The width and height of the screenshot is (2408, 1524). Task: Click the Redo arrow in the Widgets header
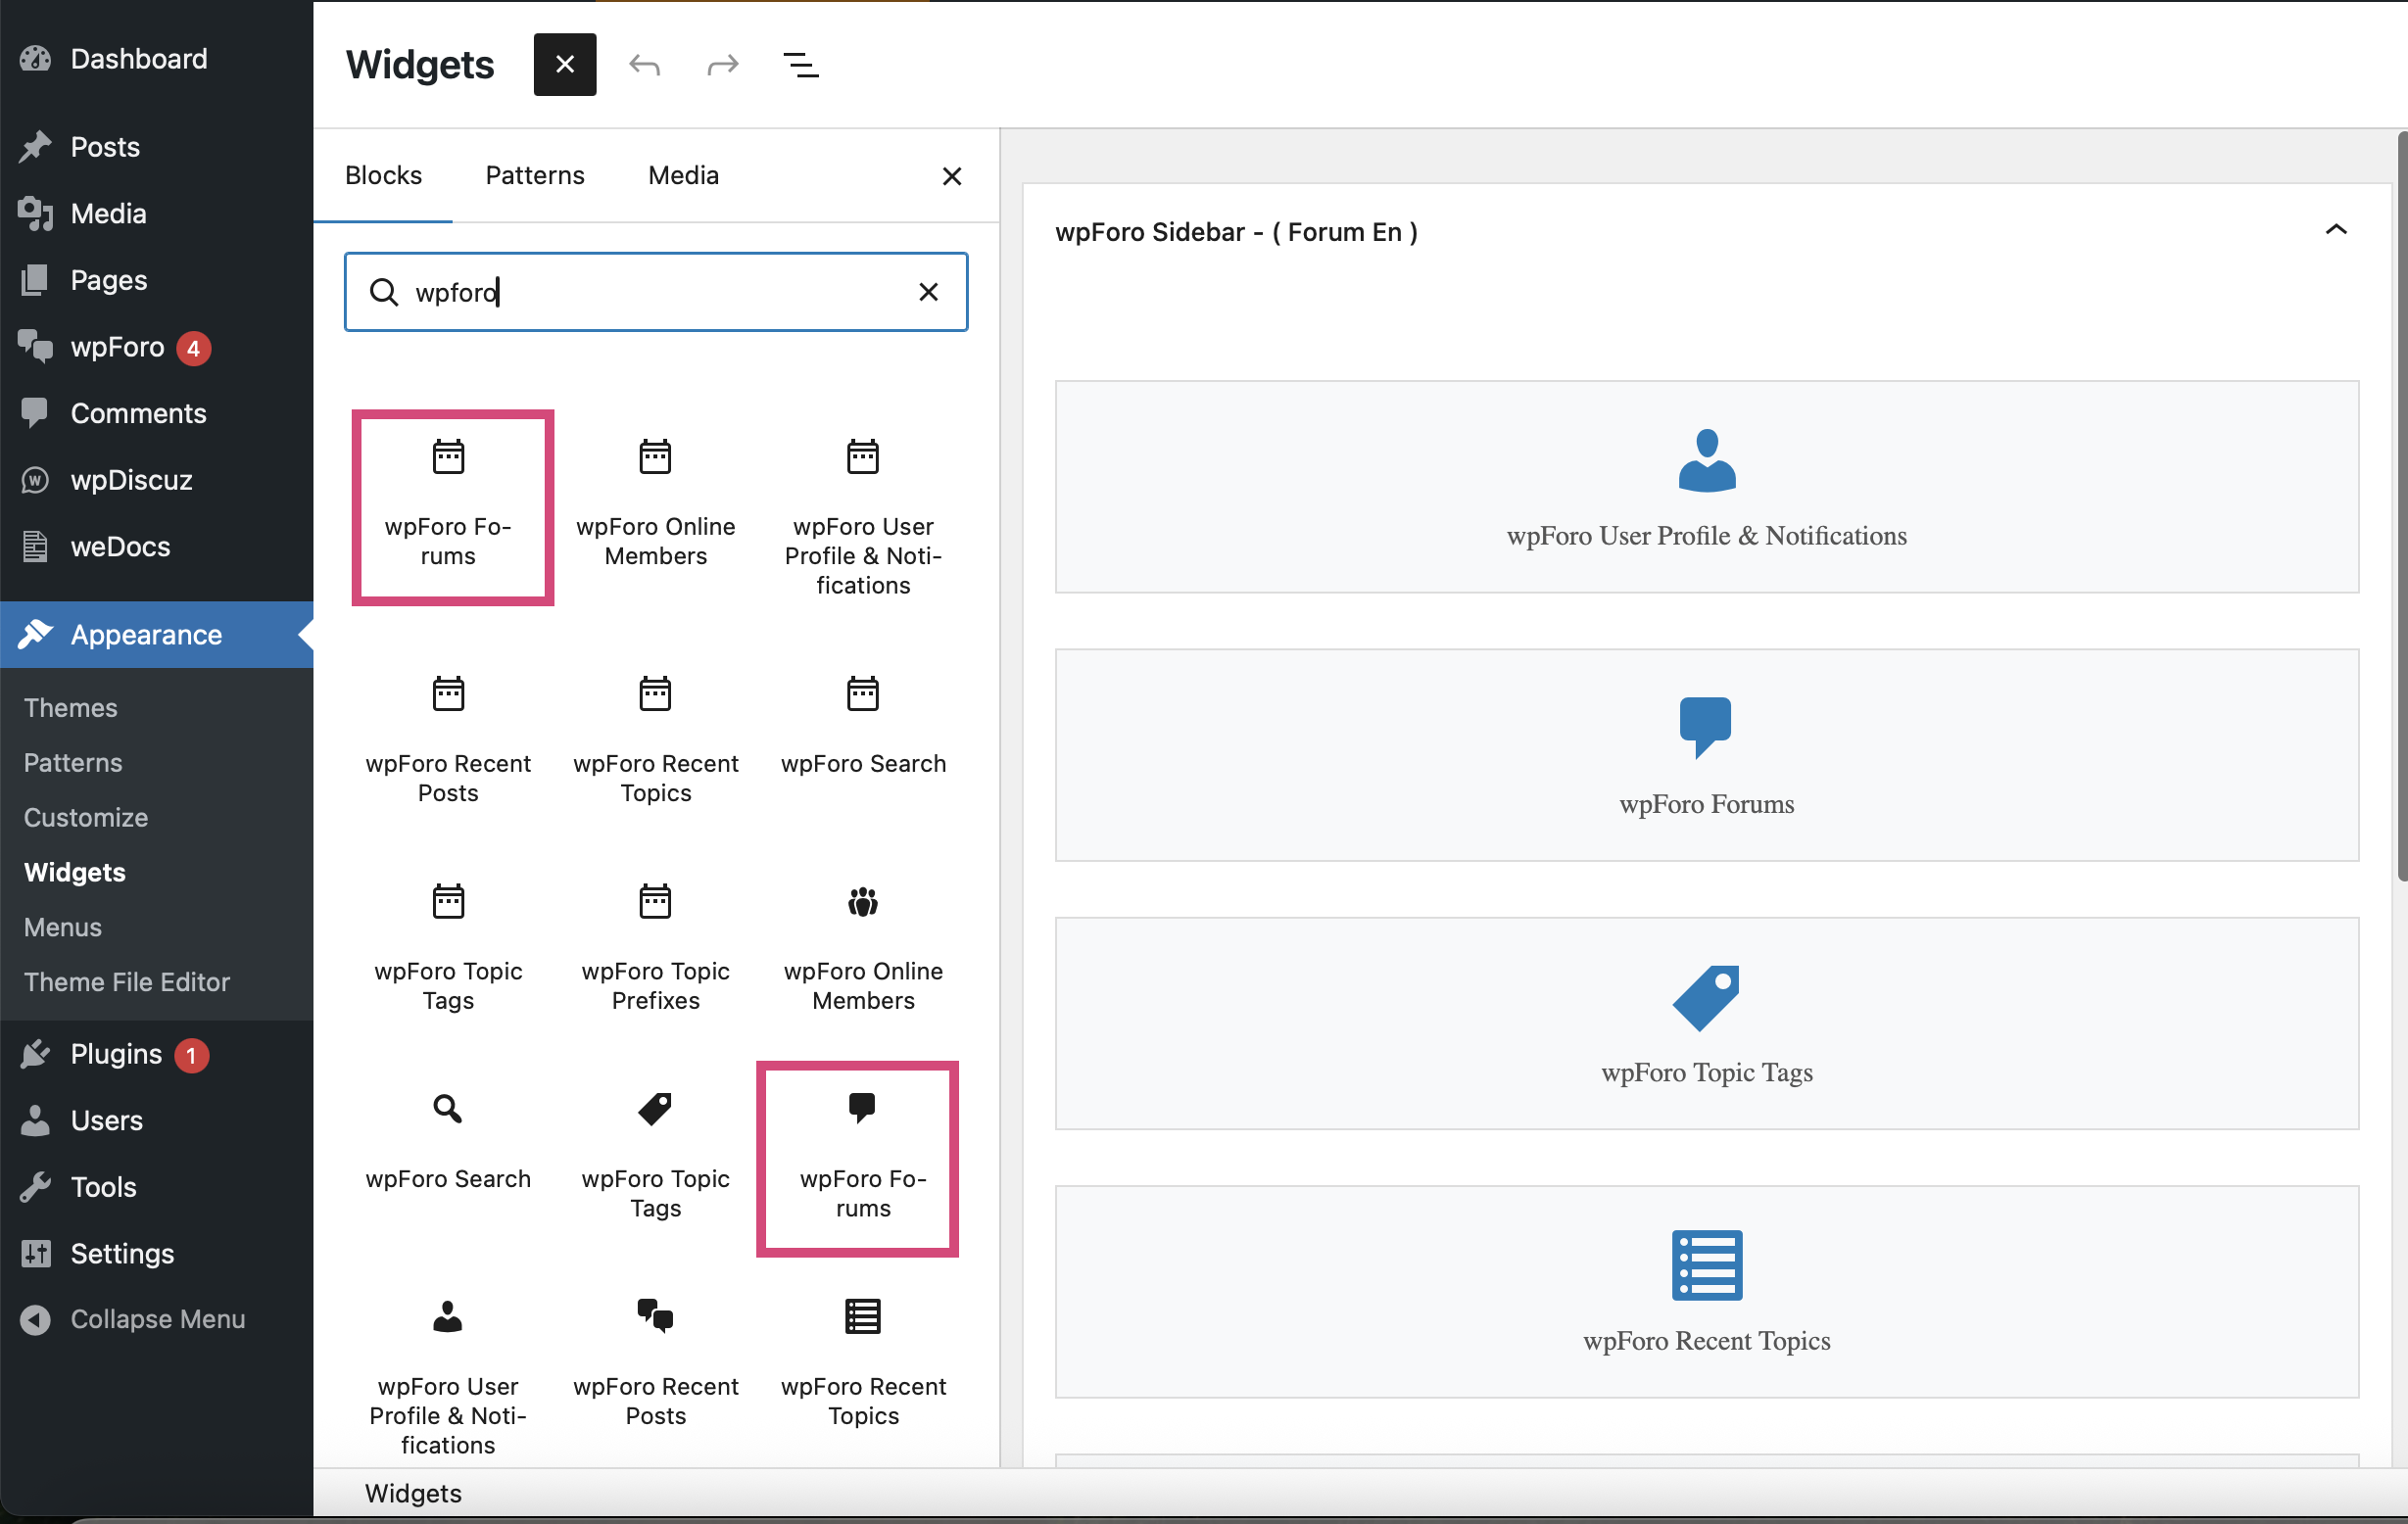(722, 65)
